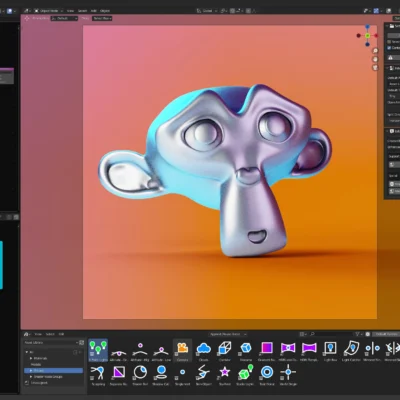Toggle proportional editing in viewport header
The image size is (400, 400).
[x=248, y=11]
